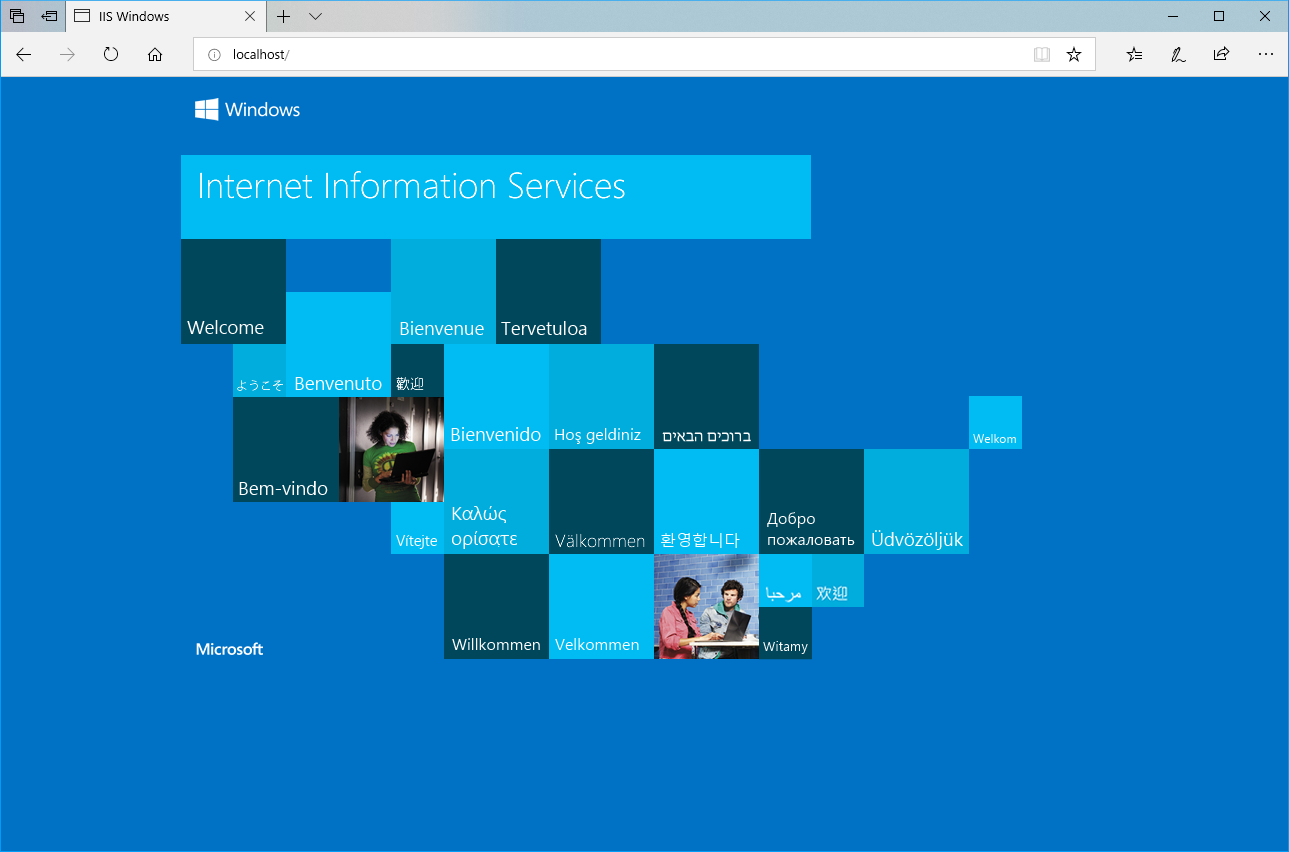Select the Make a Web Note pen icon
This screenshot has width=1289, height=852.
coord(1177,54)
